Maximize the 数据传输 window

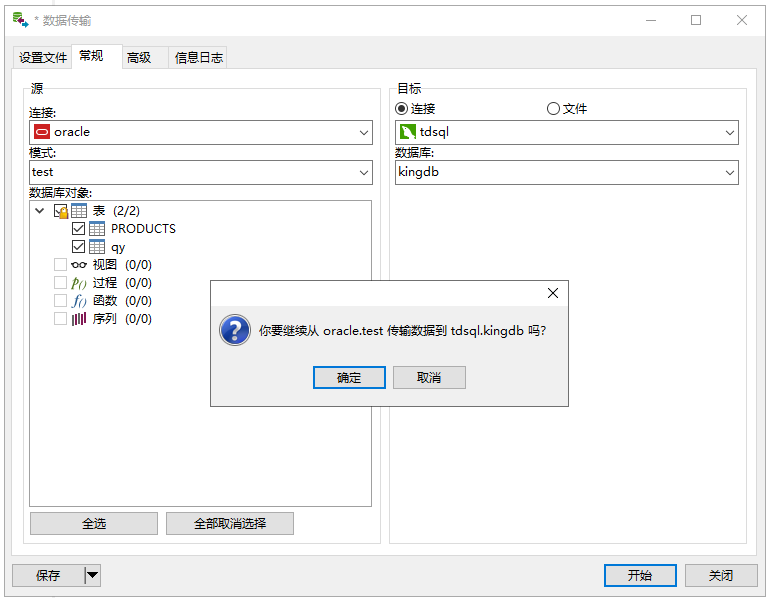click(696, 20)
